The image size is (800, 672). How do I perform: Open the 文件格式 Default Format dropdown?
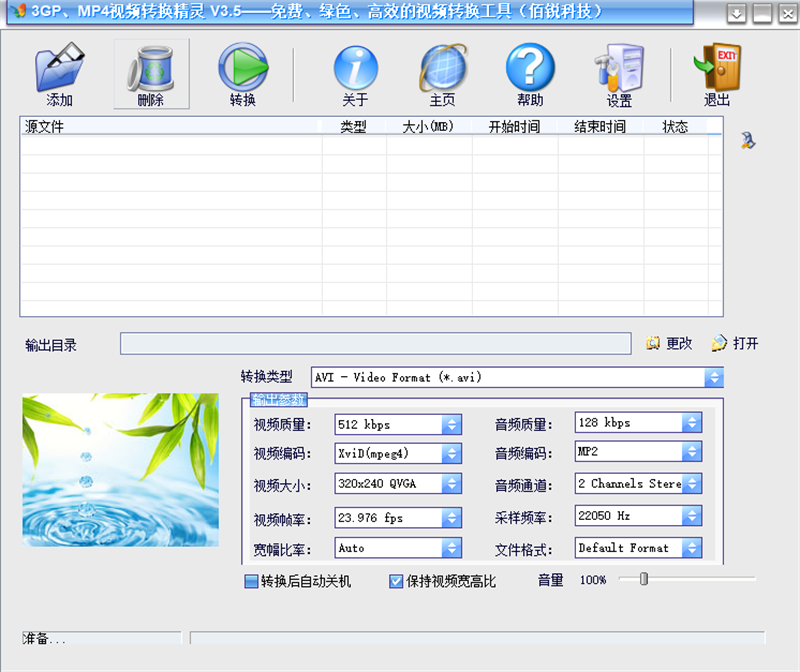tap(692, 548)
